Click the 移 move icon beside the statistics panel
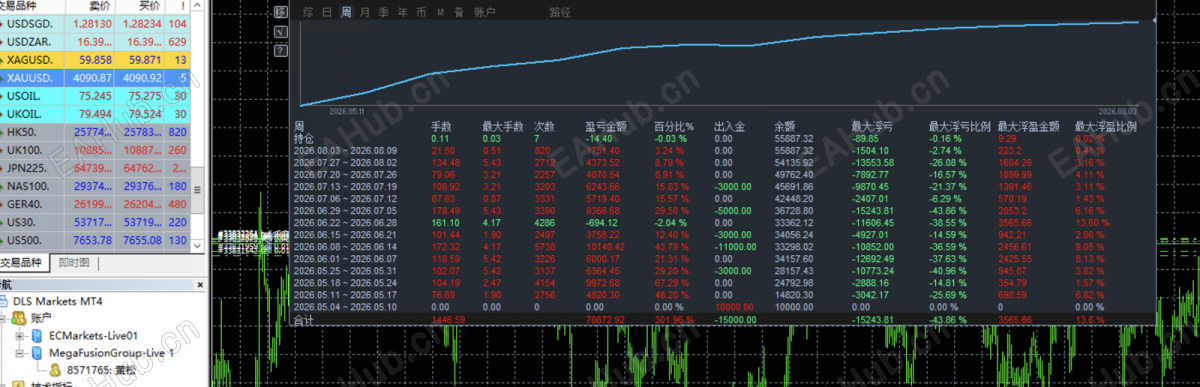The image size is (1200, 387). pos(281,12)
